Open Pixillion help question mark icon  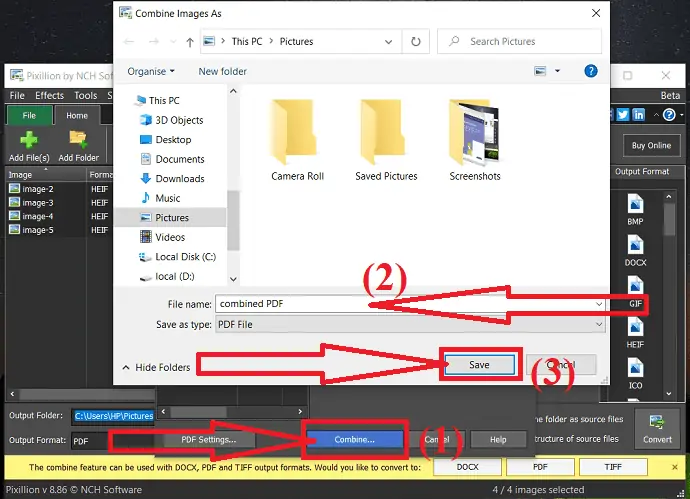point(669,115)
